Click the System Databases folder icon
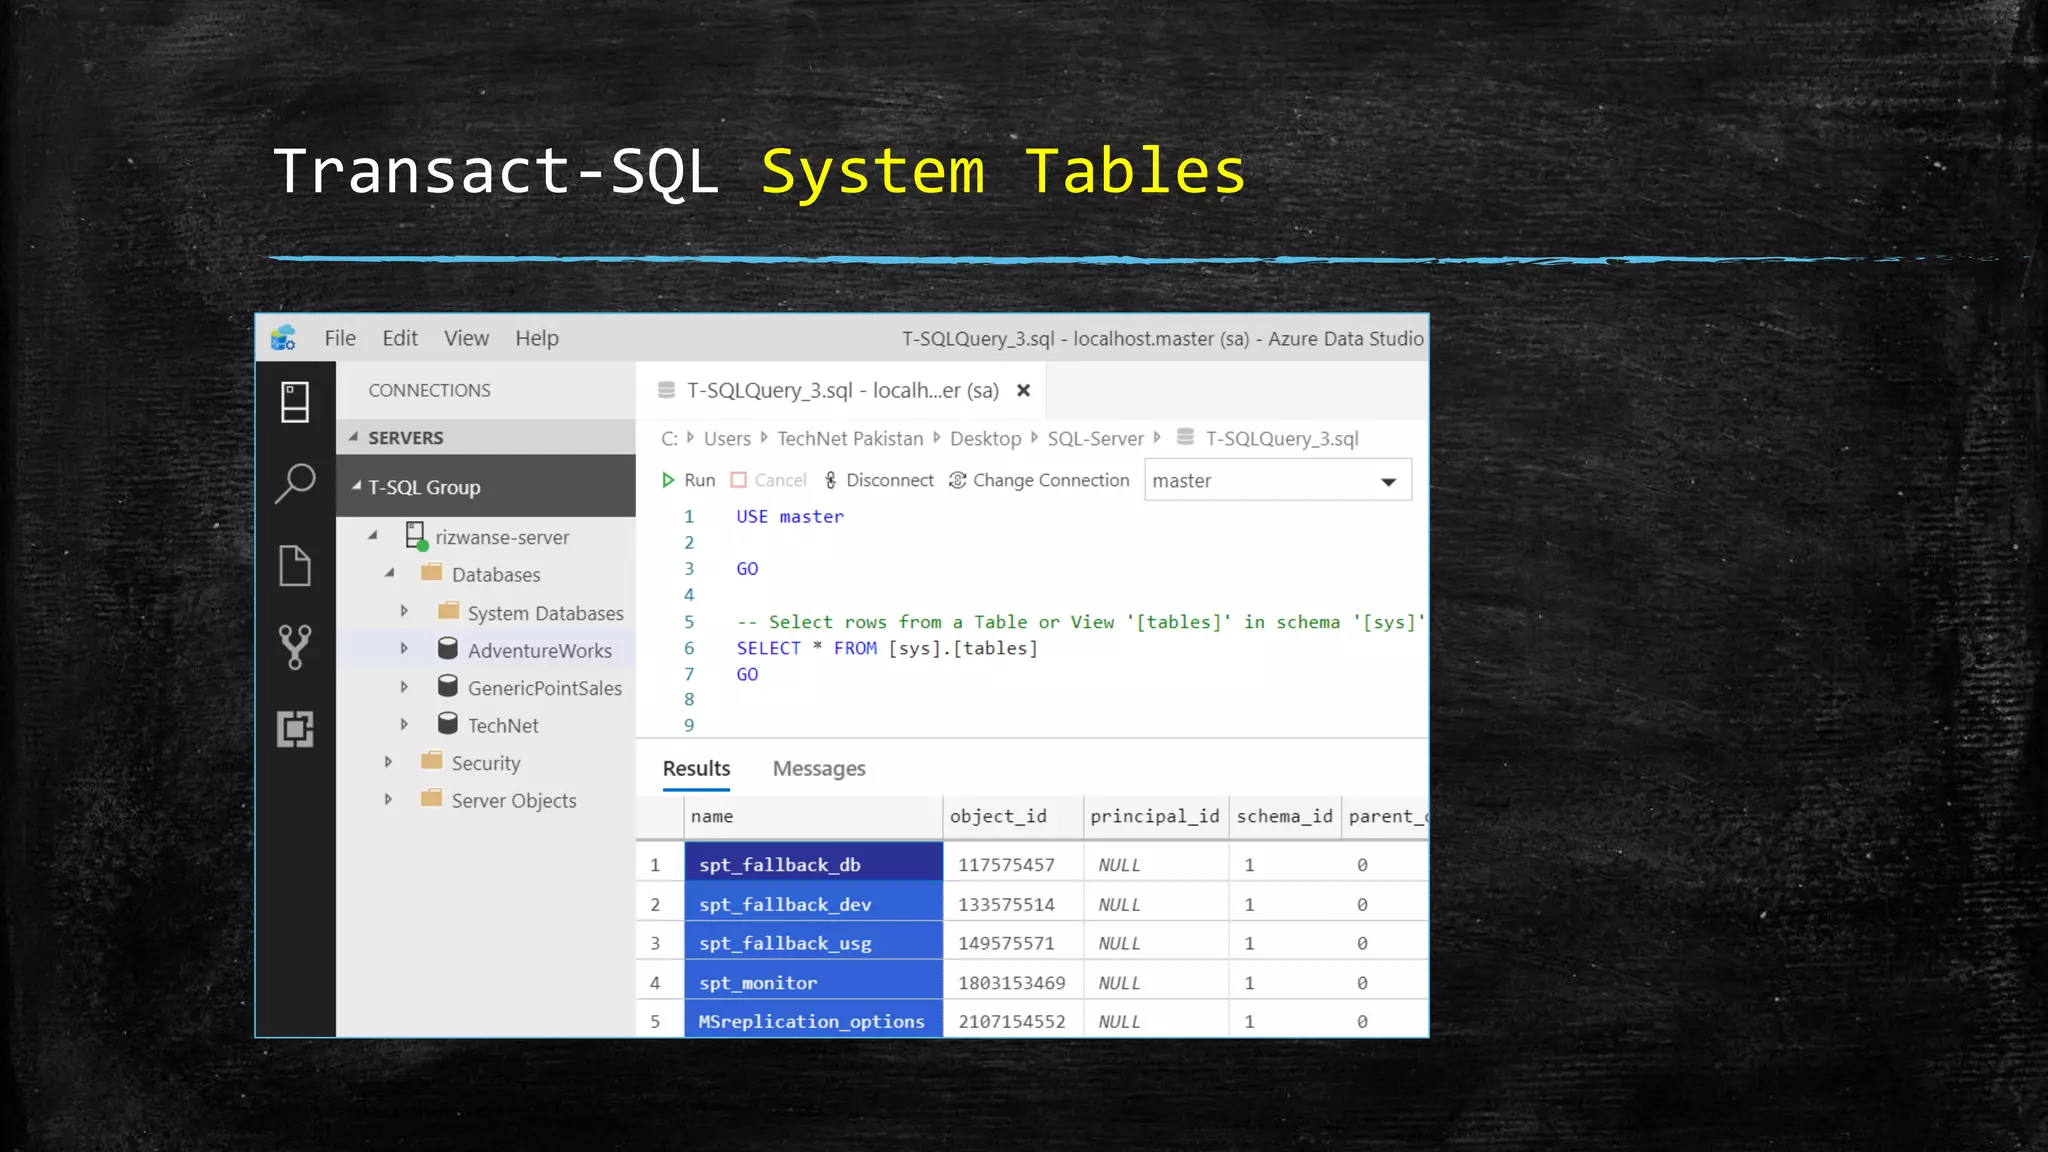Screen dimensions: 2048x1152 [448, 611]
